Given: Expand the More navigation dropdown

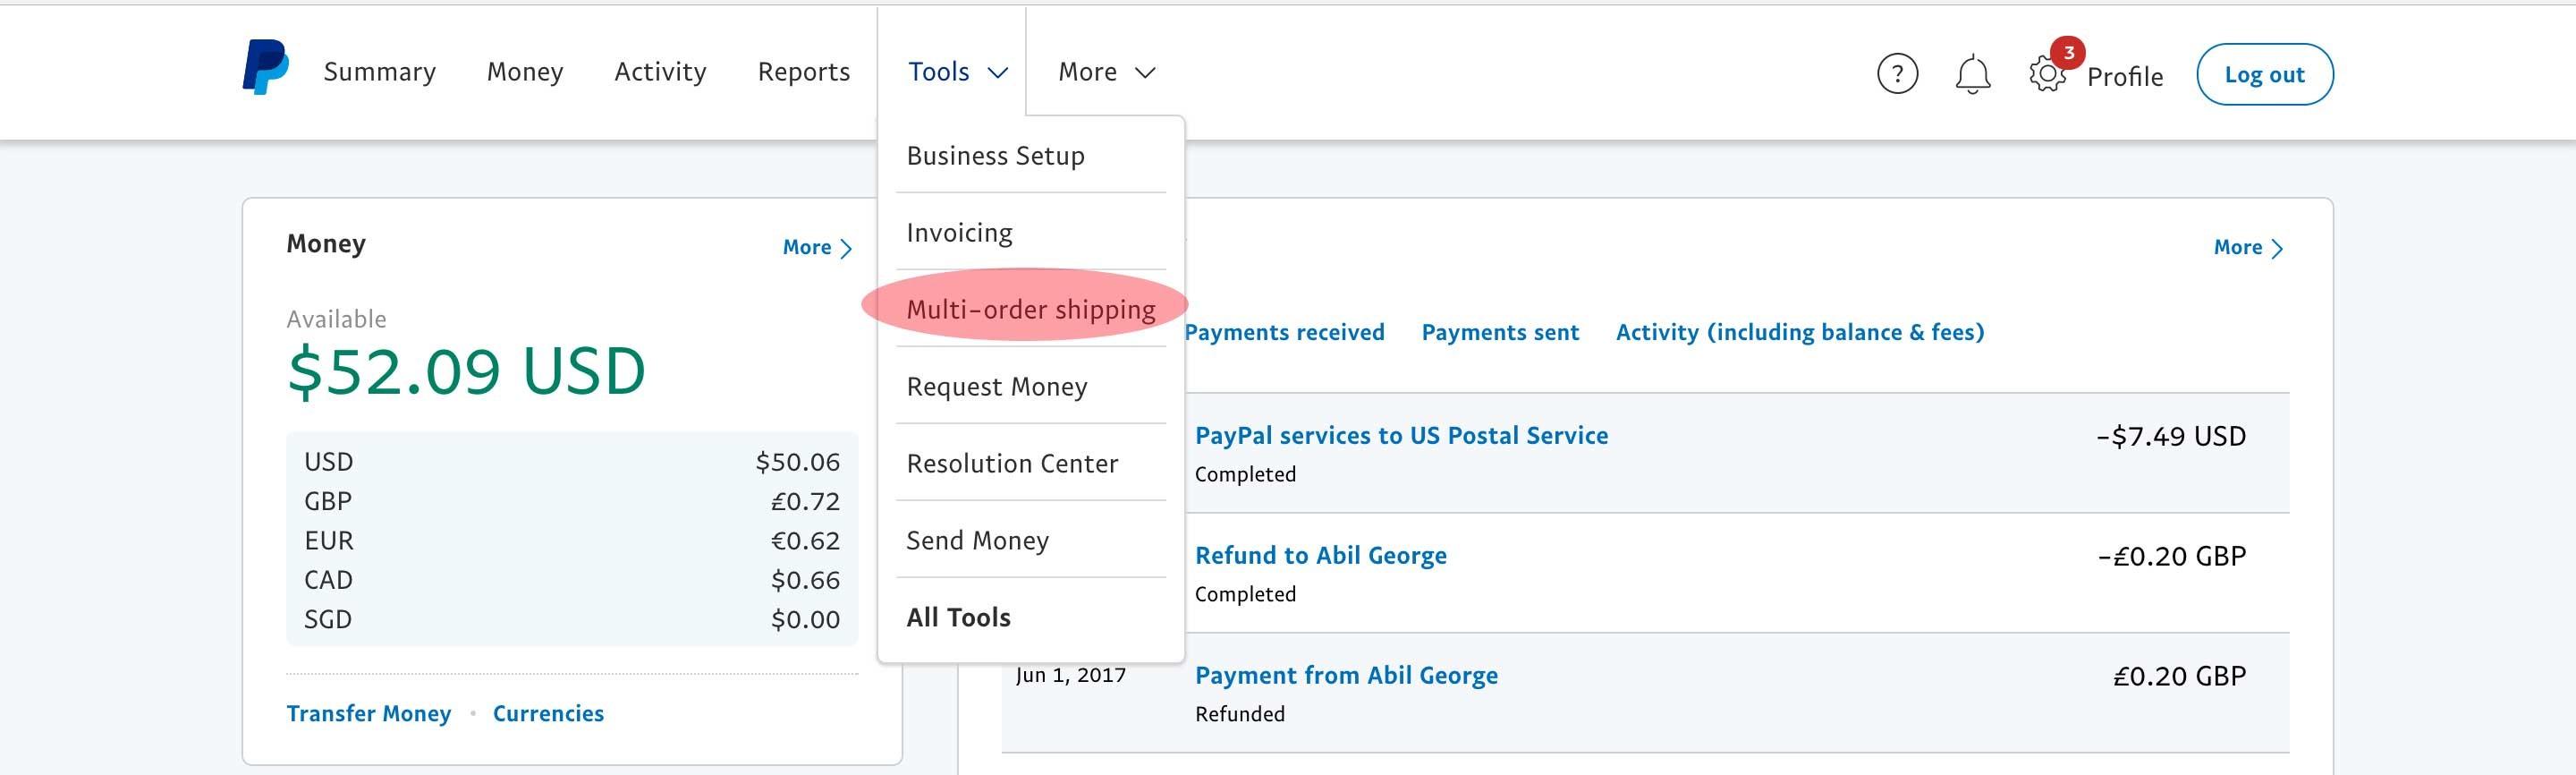Looking at the screenshot, I should coord(1106,72).
